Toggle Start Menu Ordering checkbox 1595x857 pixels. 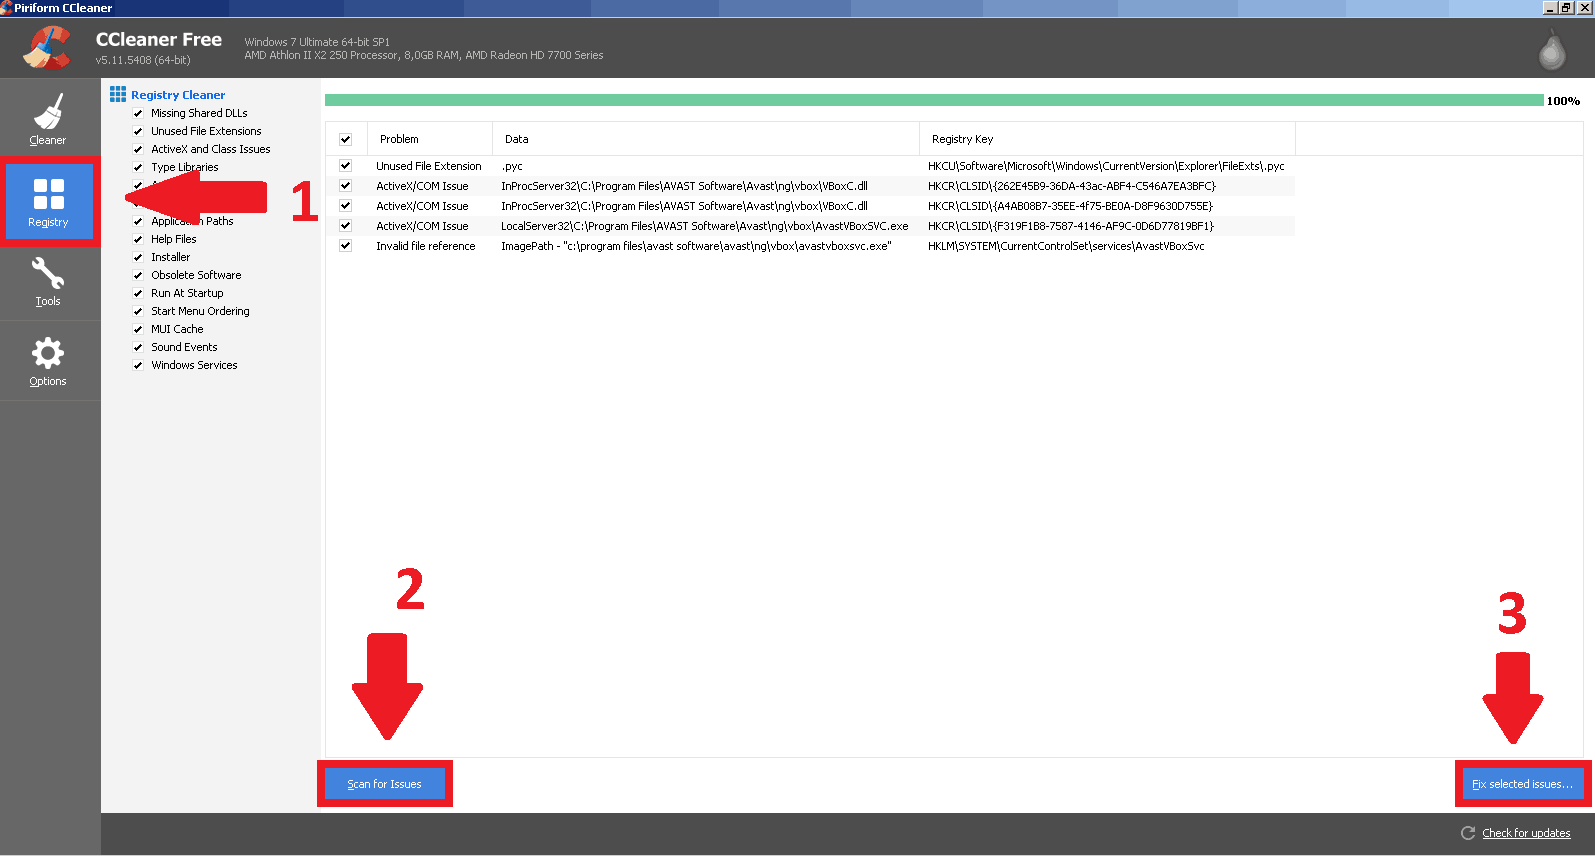pos(138,311)
